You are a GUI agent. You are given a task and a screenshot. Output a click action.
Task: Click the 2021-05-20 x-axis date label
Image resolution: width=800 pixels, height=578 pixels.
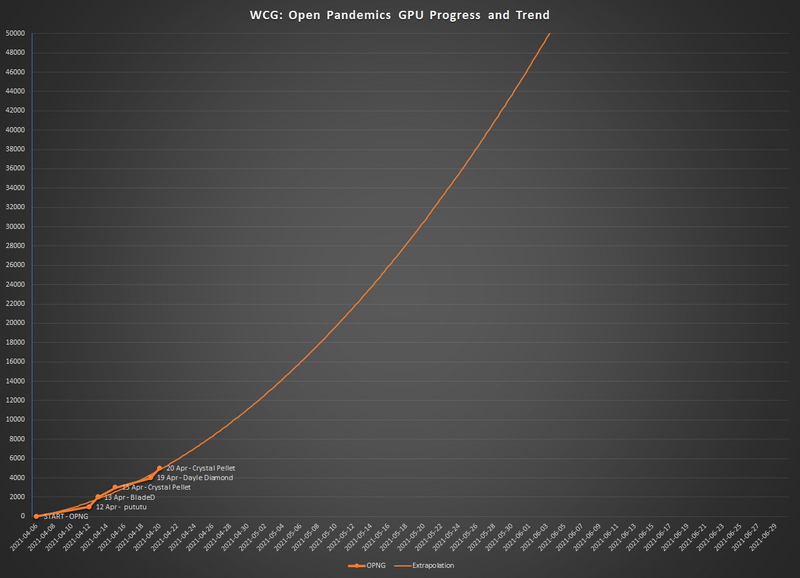[x=412, y=537]
